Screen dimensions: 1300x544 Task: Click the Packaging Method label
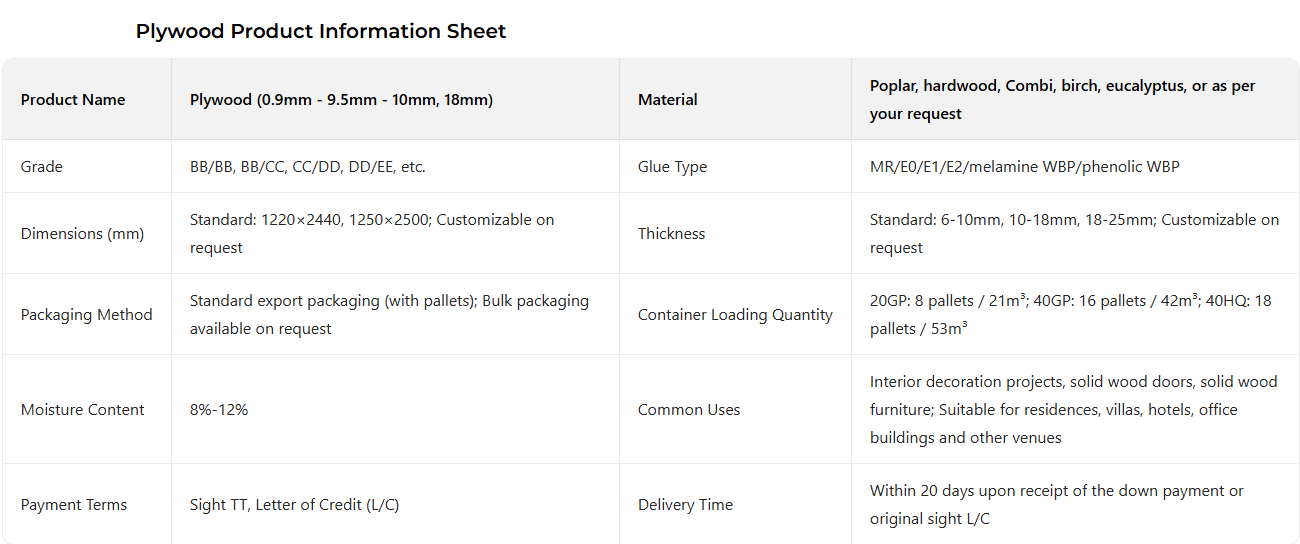point(86,315)
